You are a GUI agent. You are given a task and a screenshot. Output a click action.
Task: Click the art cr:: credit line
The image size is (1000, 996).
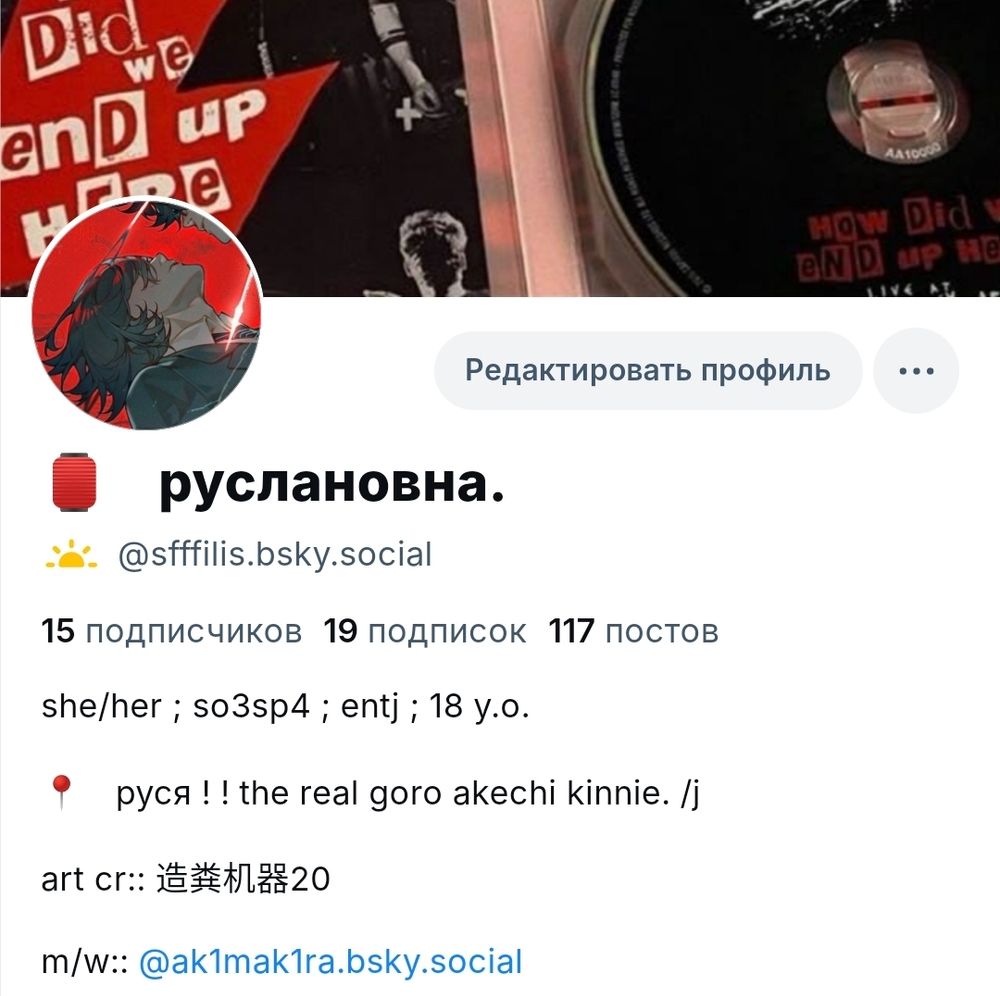point(186,879)
